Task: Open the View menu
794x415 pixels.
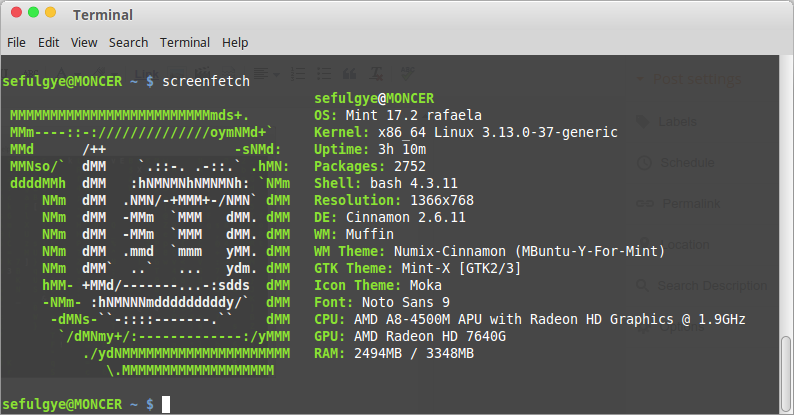Action: tap(84, 43)
